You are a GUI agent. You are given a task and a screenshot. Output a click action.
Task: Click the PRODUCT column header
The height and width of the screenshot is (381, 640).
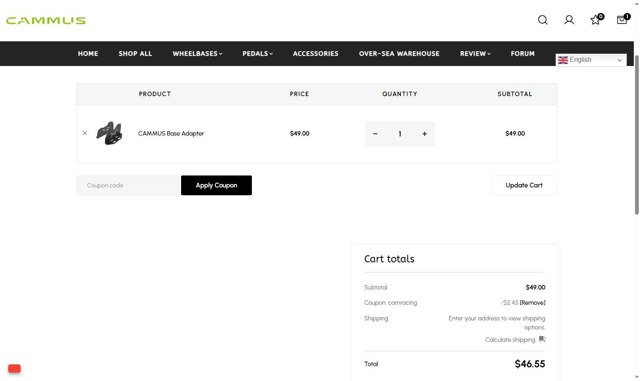click(x=155, y=94)
